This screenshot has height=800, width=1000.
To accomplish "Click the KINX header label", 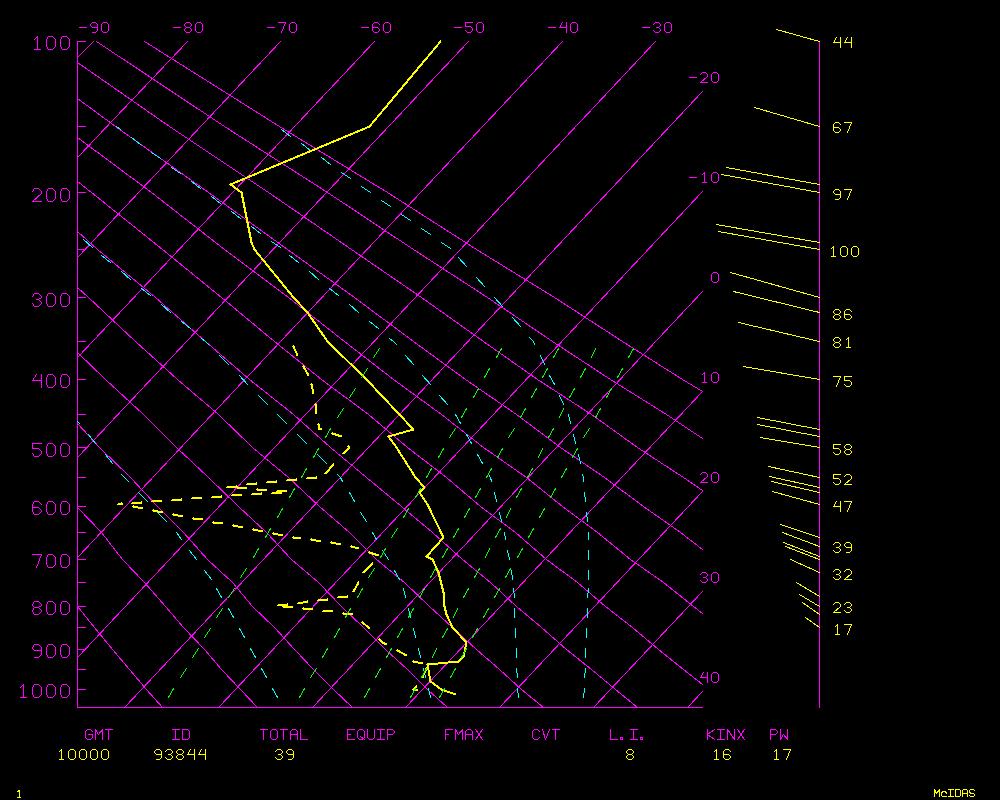I will pos(726,735).
